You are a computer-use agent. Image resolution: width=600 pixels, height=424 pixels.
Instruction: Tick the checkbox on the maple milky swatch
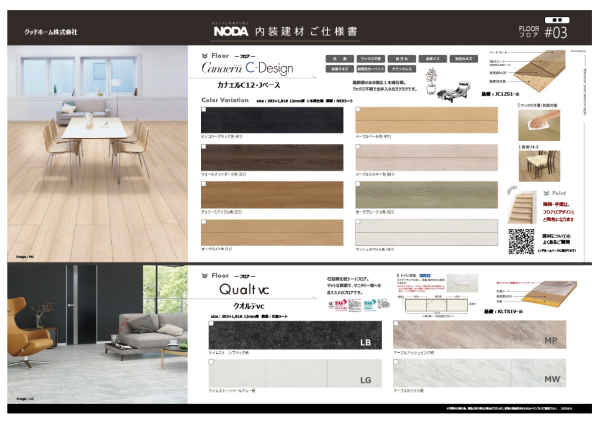click(358, 147)
